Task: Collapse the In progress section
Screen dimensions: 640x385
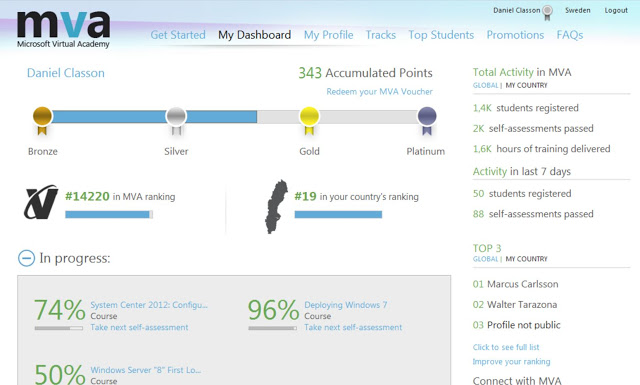Action: 27,258
